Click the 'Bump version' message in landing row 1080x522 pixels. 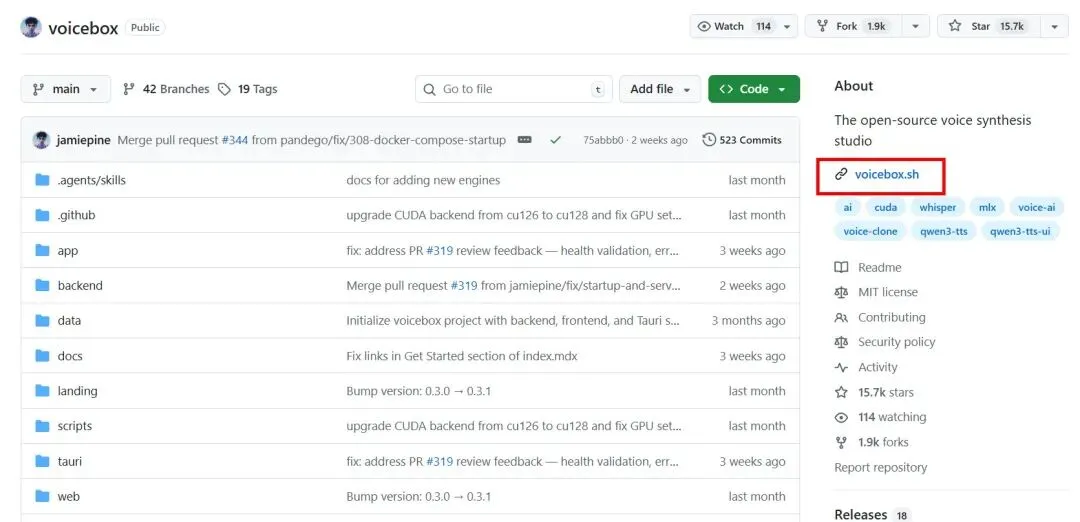(418, 391)
